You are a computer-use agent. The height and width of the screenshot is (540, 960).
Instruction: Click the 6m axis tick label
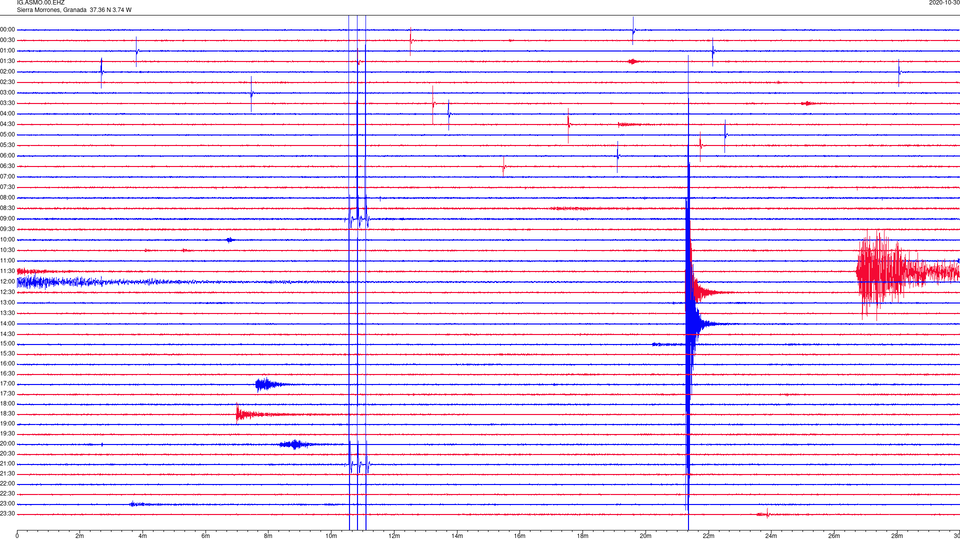(x=206, y=536)
